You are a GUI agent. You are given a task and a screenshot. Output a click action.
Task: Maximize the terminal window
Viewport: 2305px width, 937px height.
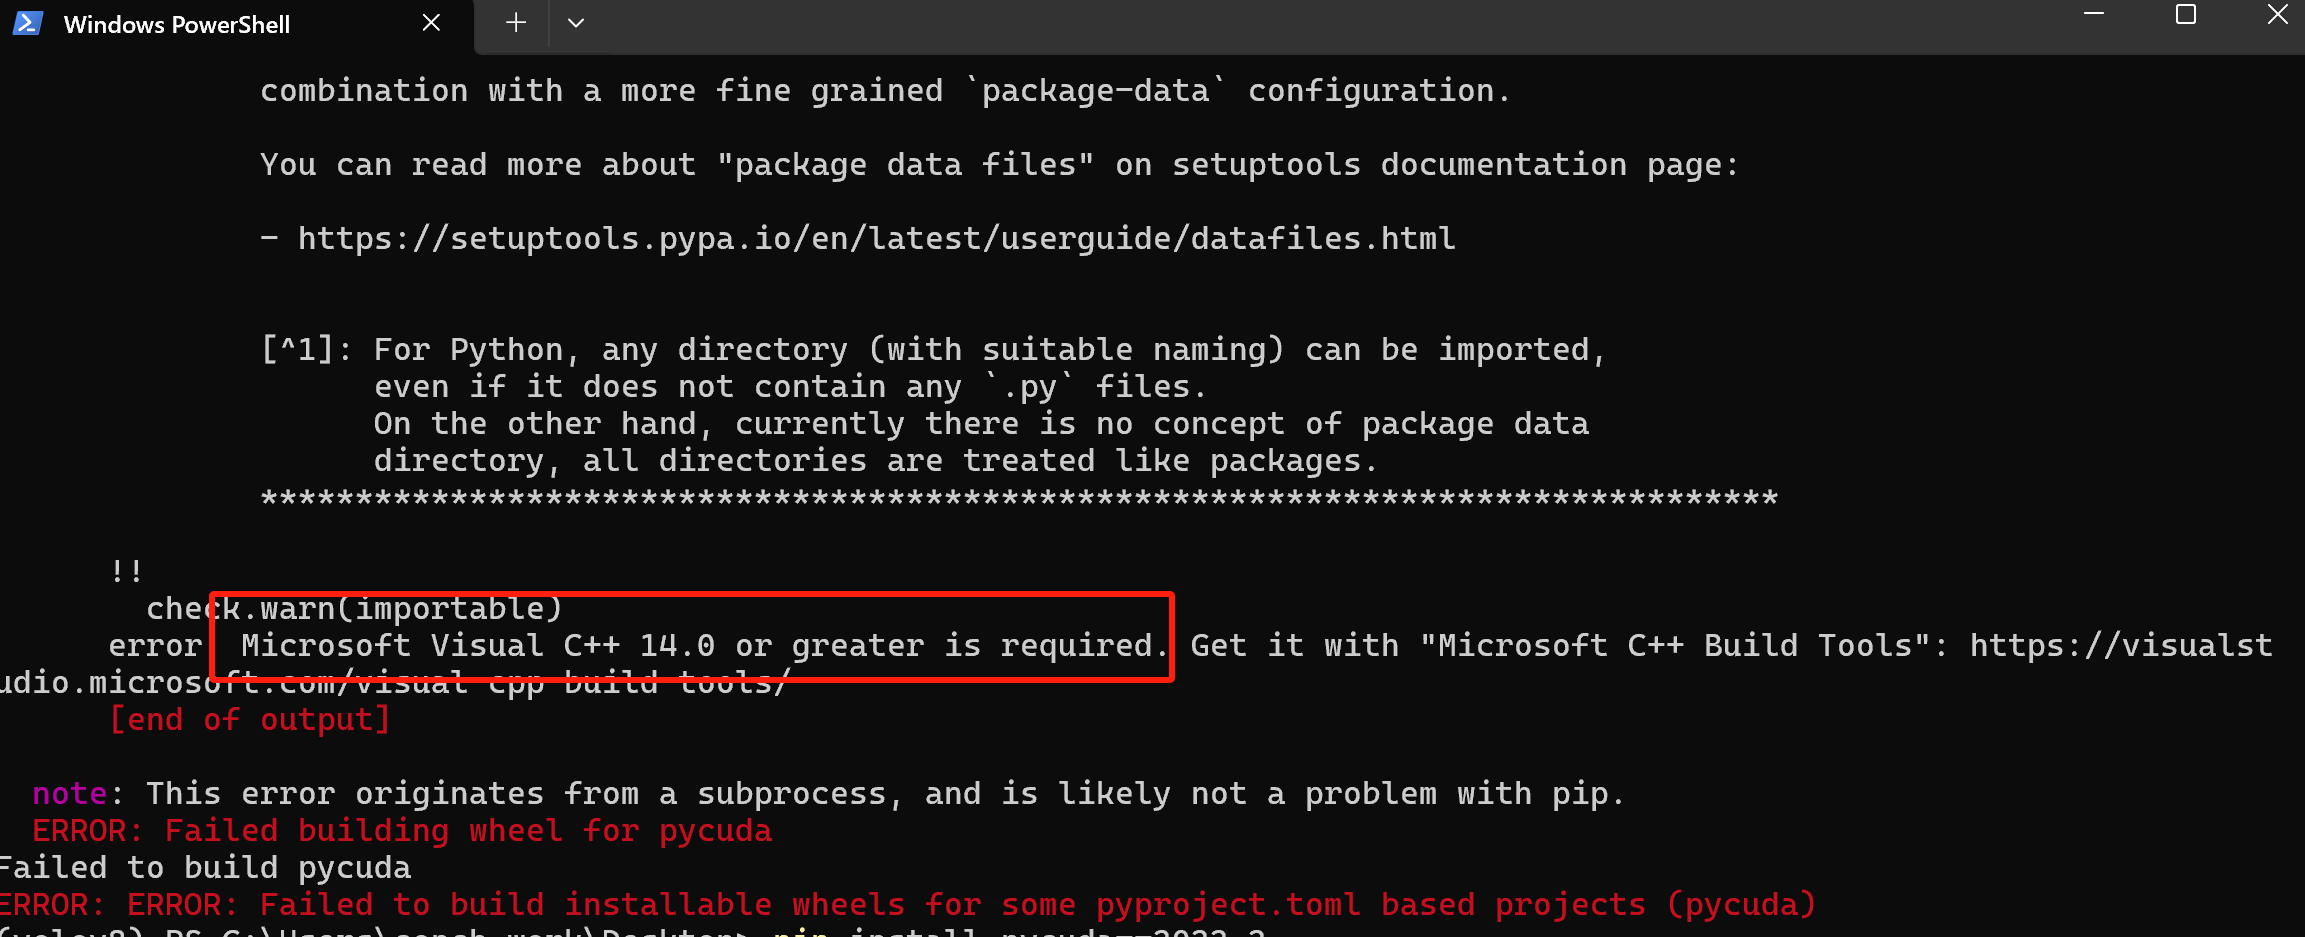click(2186, 14)
